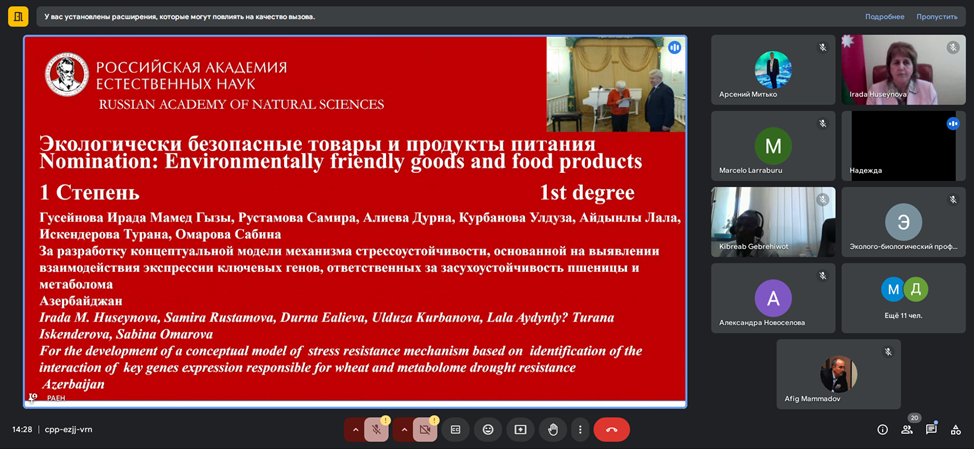
Task: Click the Александра Новоселова name label
Action: tap(761, 323)
